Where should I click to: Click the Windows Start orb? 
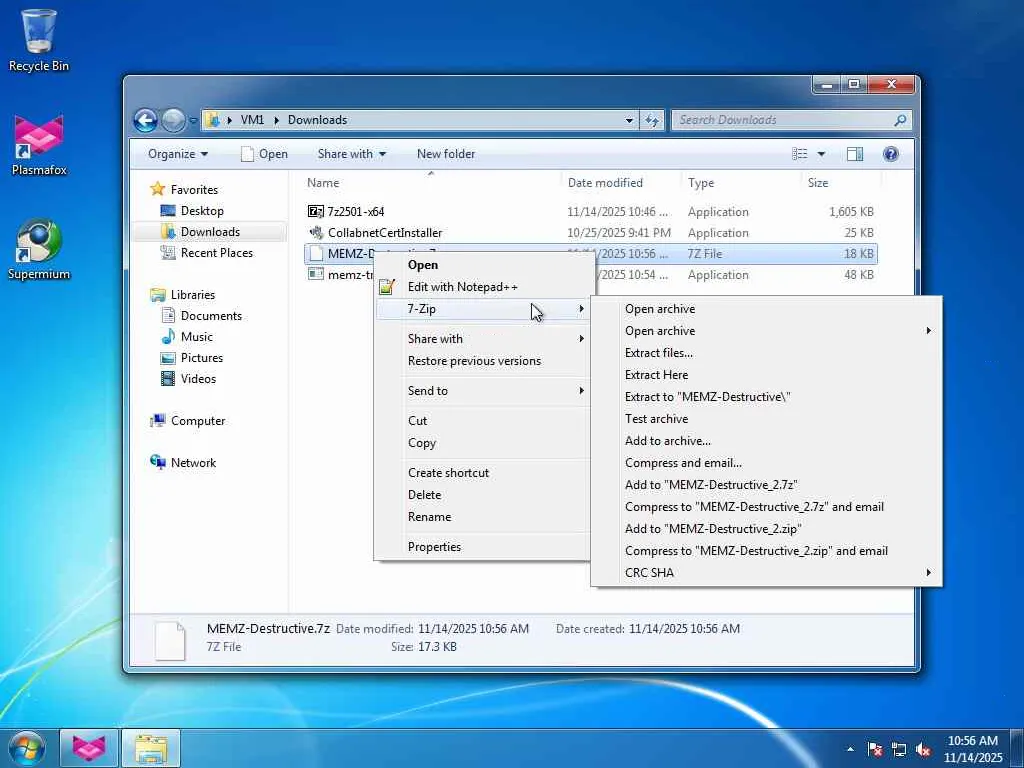(x=27, y=748)
